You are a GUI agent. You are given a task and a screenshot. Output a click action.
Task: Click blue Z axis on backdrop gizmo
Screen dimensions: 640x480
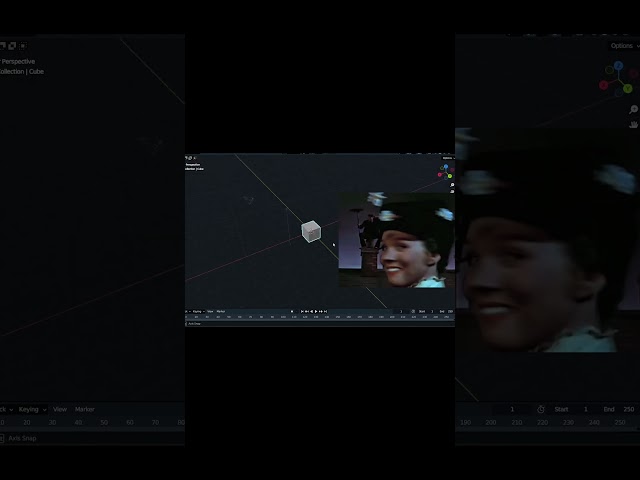(619, 66)
